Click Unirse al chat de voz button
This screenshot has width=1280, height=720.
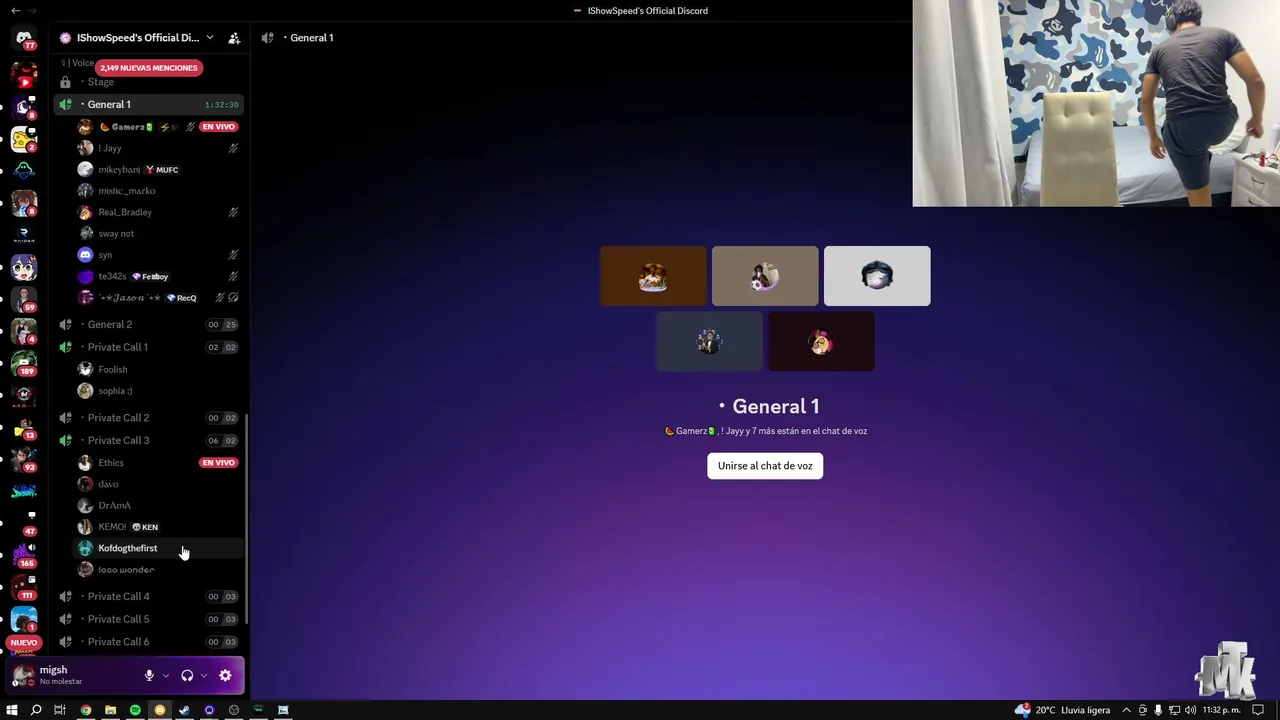tap(765, 466)
